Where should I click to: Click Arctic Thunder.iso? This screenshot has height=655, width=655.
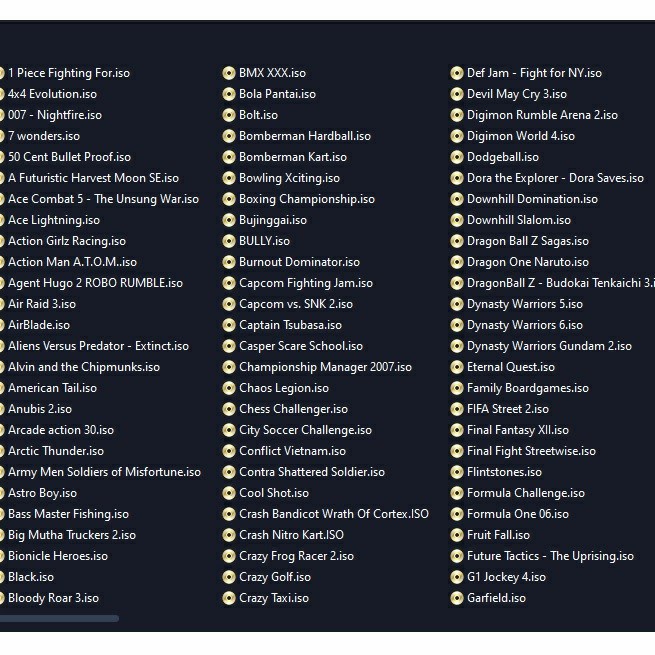click(x=56, y=451)
